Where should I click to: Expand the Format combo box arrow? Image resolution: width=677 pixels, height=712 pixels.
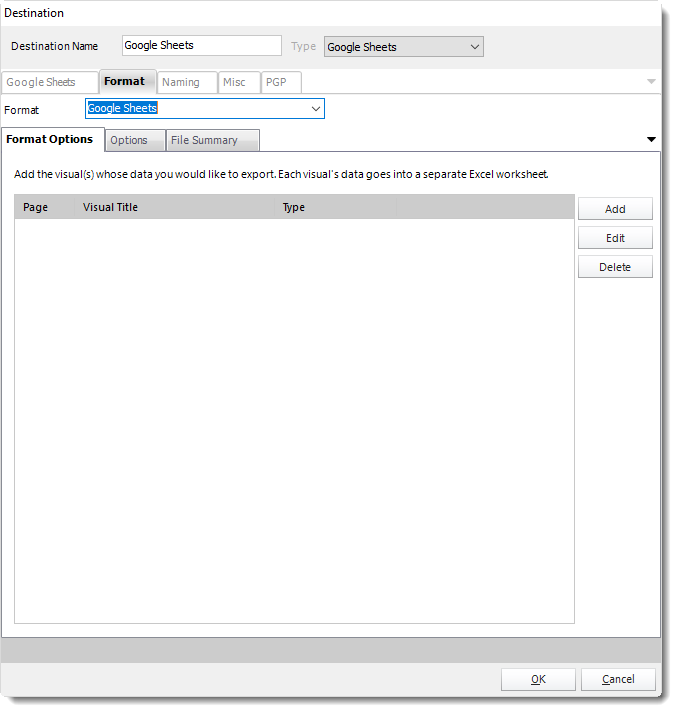(316, 109)
